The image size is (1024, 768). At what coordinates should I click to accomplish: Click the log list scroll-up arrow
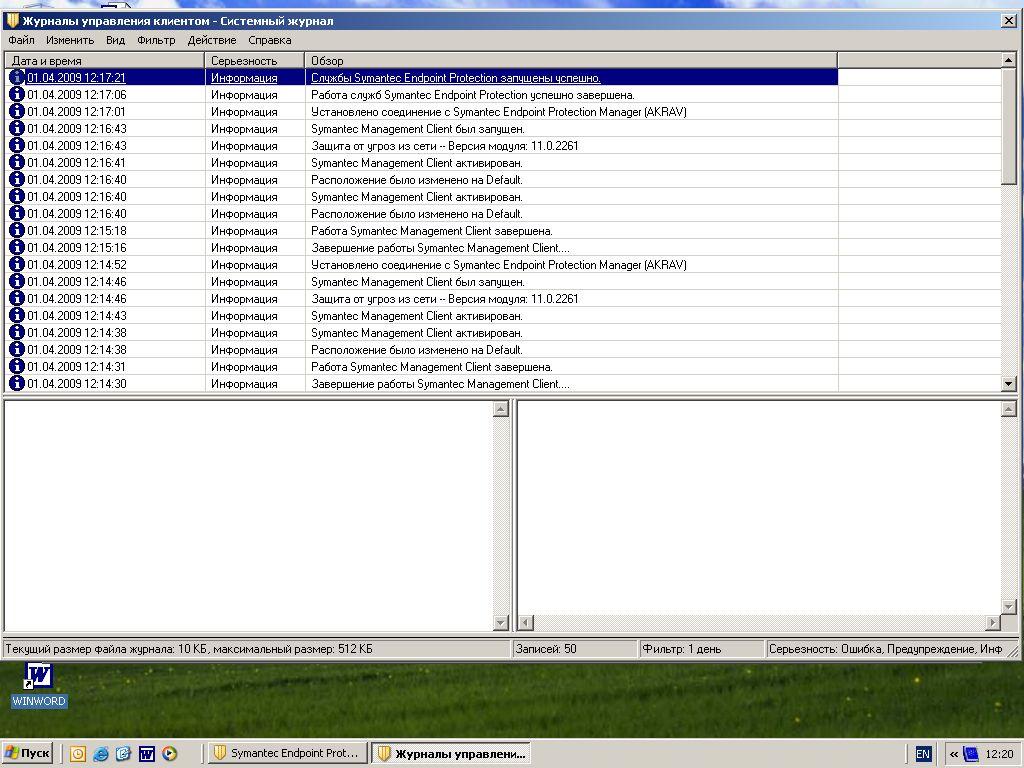1009,60
